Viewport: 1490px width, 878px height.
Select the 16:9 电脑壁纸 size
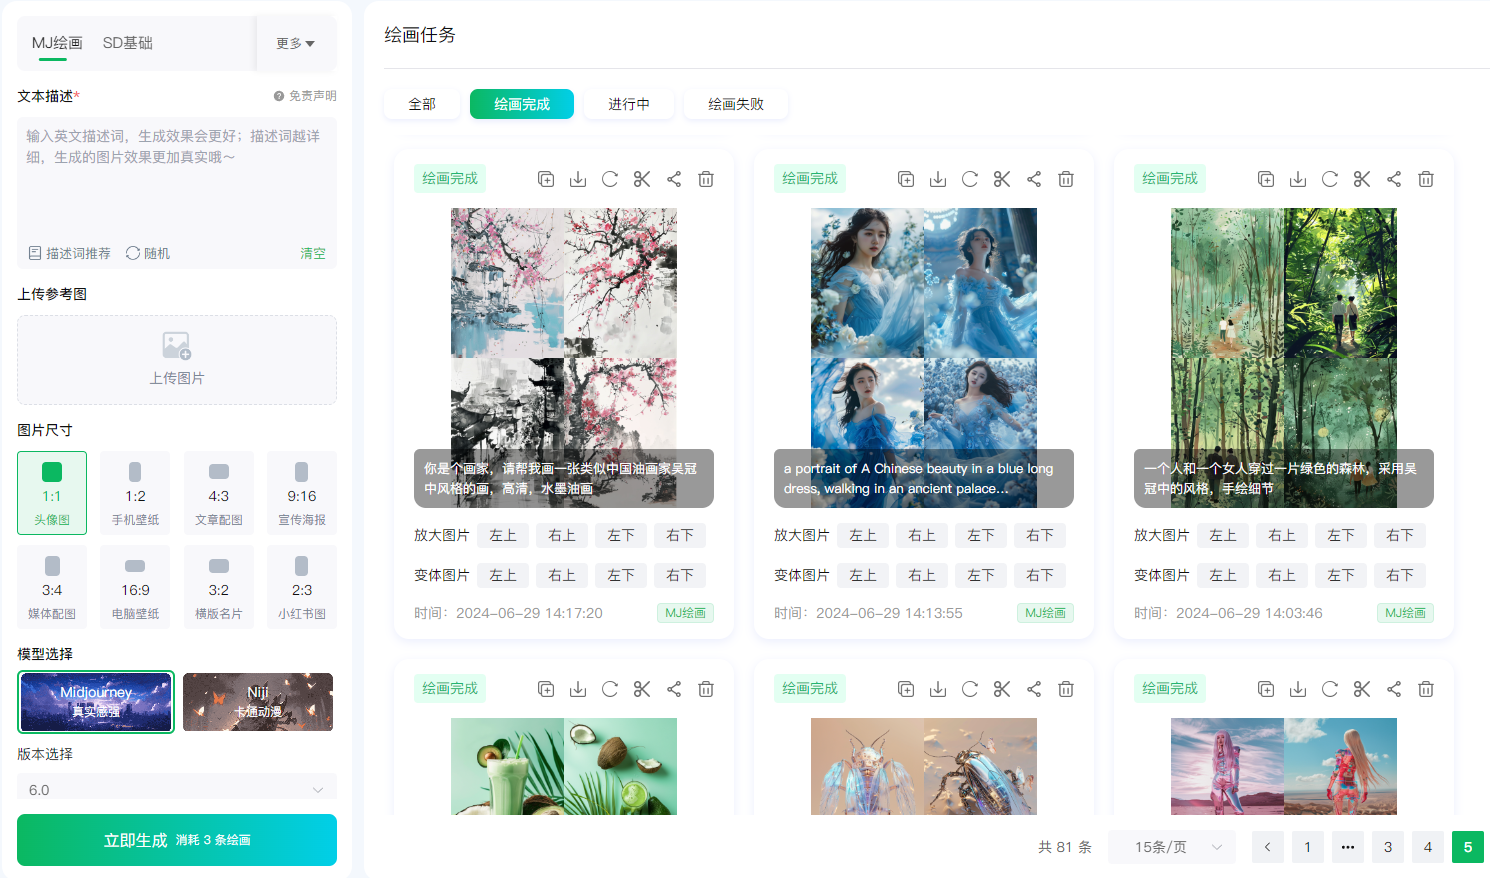135,587
